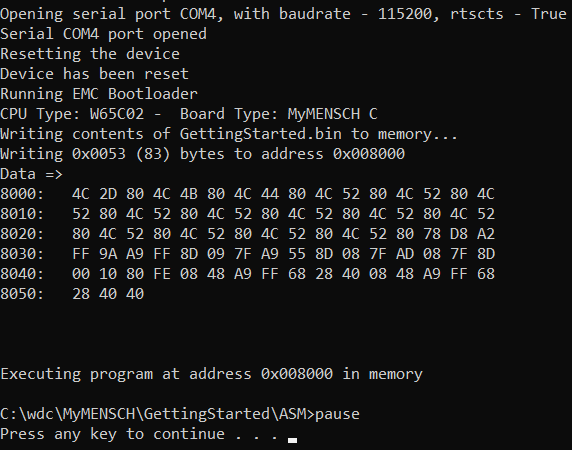Click the 'Press any key to continue' text
The height and width of the screenshot is (450, 572).
click(x=112, y=434)
